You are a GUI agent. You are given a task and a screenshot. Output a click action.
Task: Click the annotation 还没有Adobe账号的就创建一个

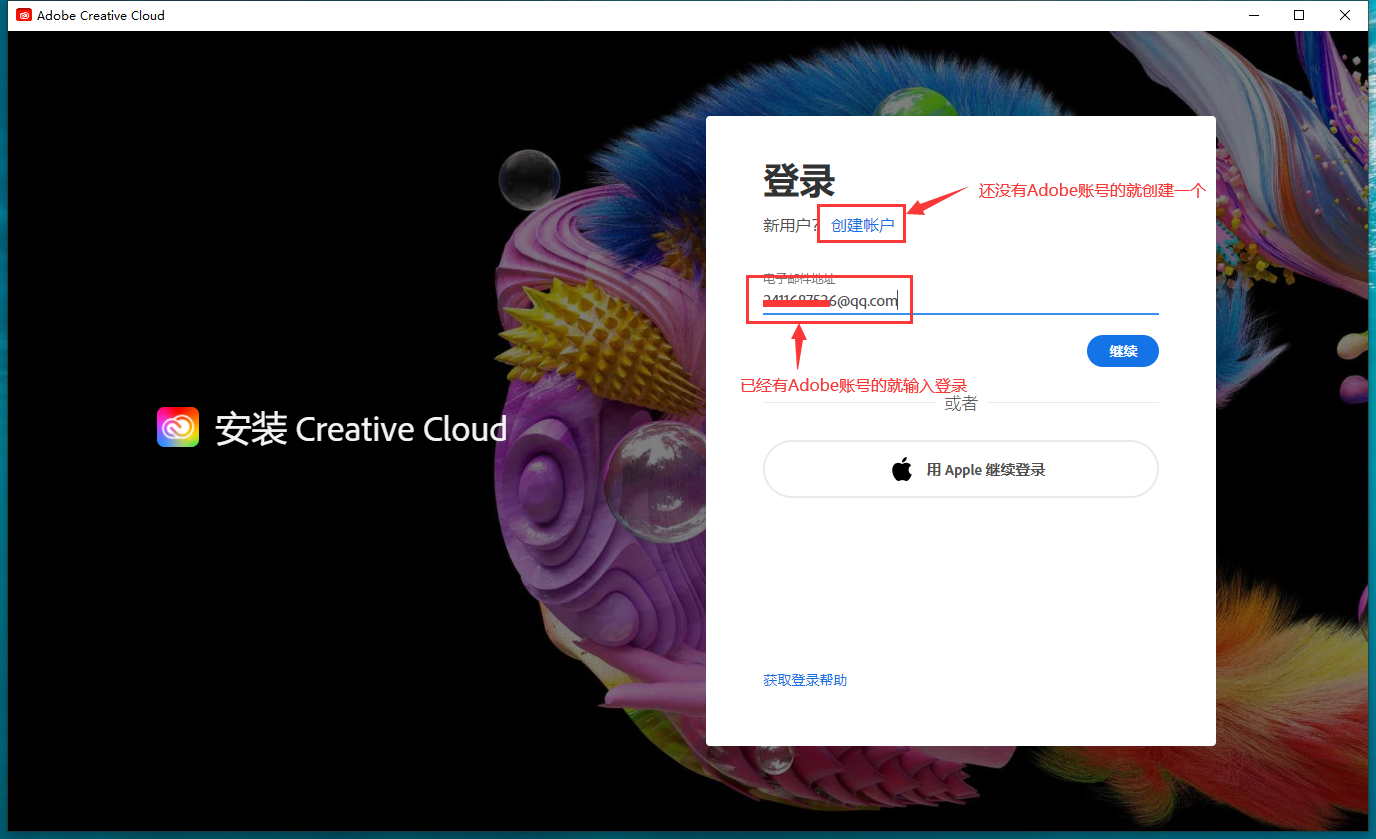(1090, 190)
